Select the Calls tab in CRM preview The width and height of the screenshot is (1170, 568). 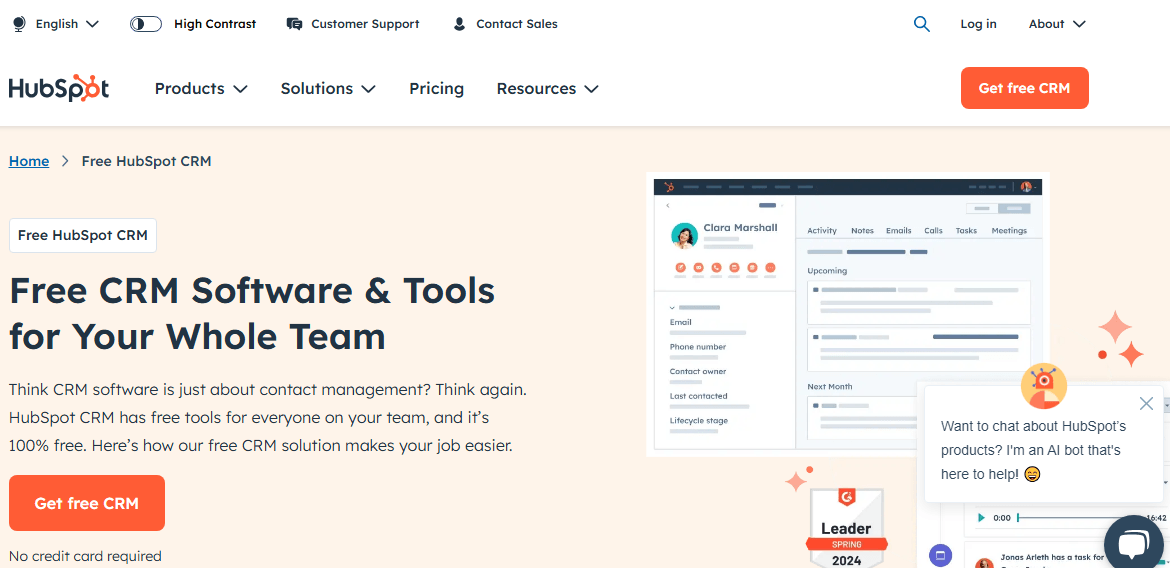(933, 231)
